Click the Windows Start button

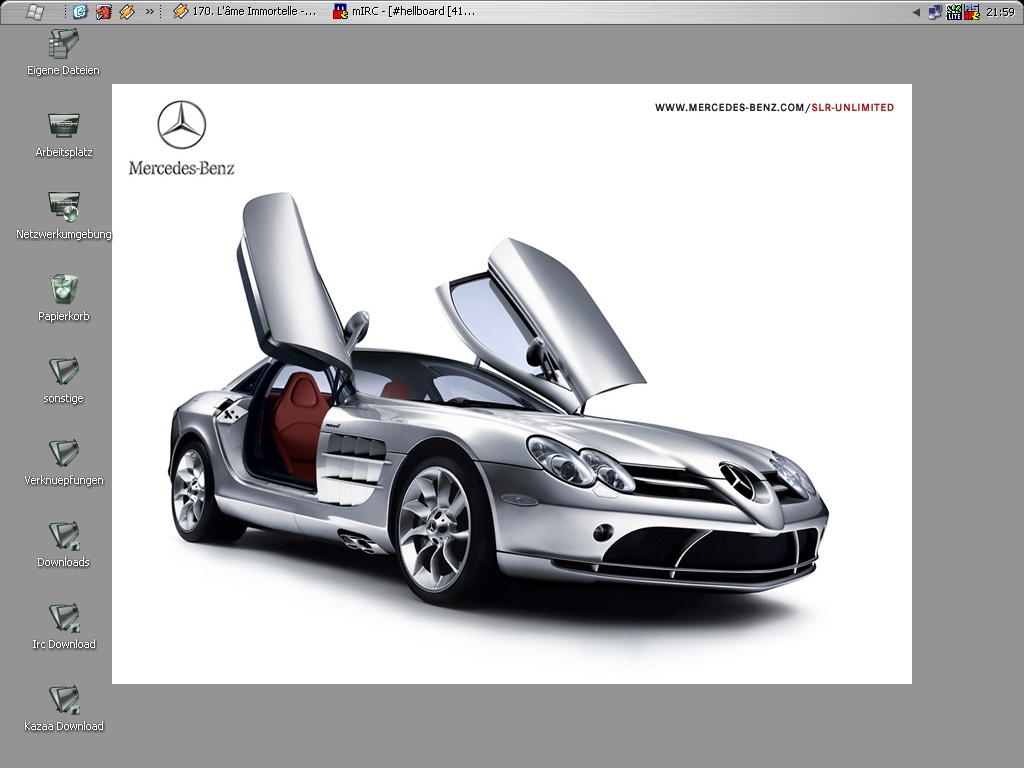coord(33,11)
